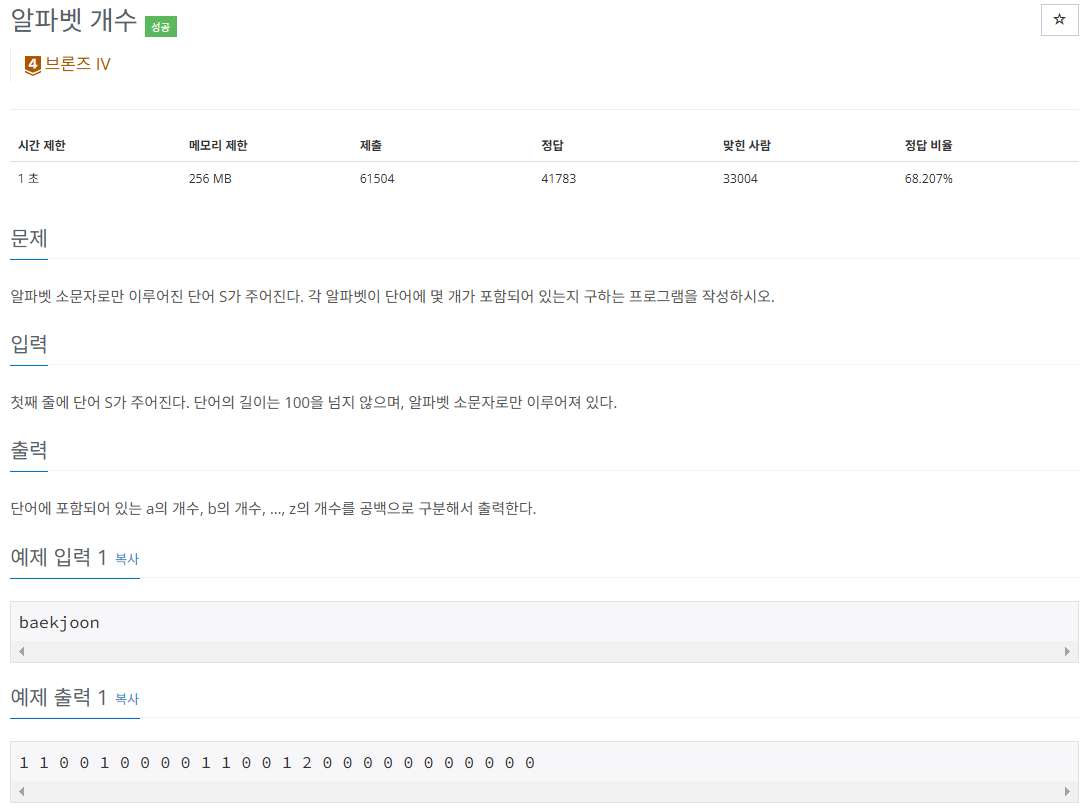The width and height of the screenshot is (1090, 811).
Task: Click right scroll arrow of sample output box
Action: 1067,792
